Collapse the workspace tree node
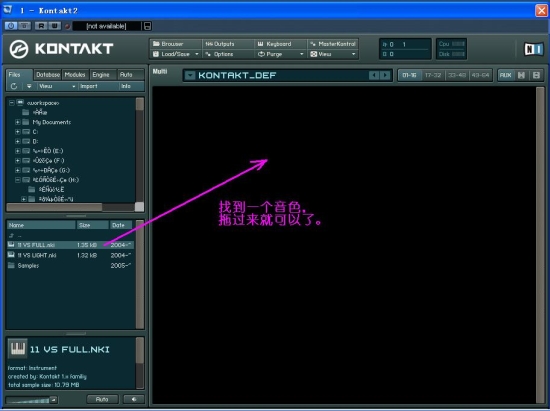 click(x=12, y=103)
